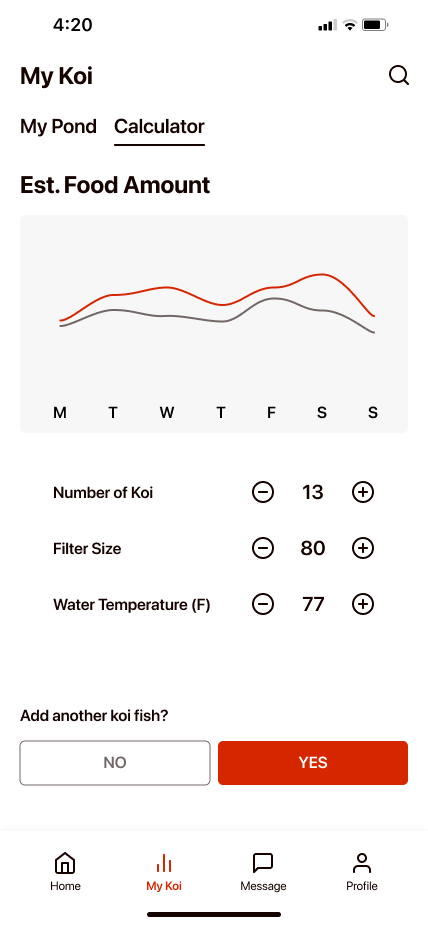Tap the red YES button
This screenshot has width=428, height=926.
(x=313, y=762)
